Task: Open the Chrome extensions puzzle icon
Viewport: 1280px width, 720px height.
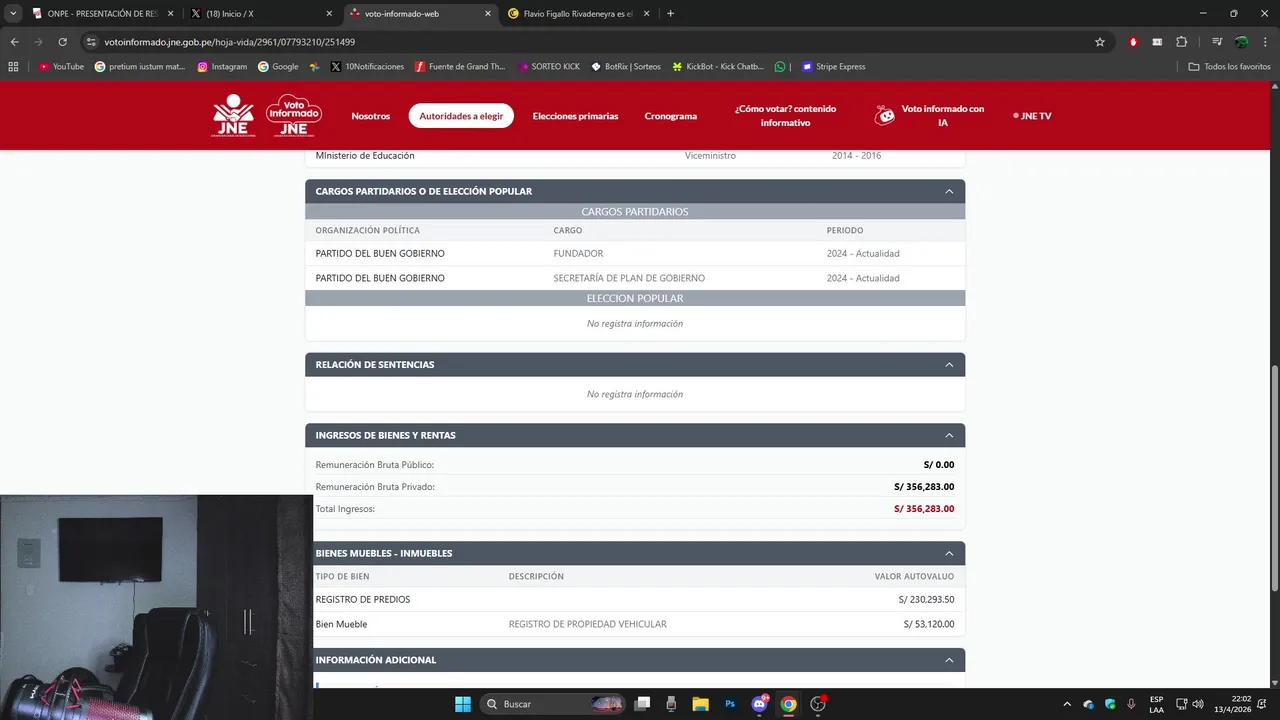Action: (1182, 42)
